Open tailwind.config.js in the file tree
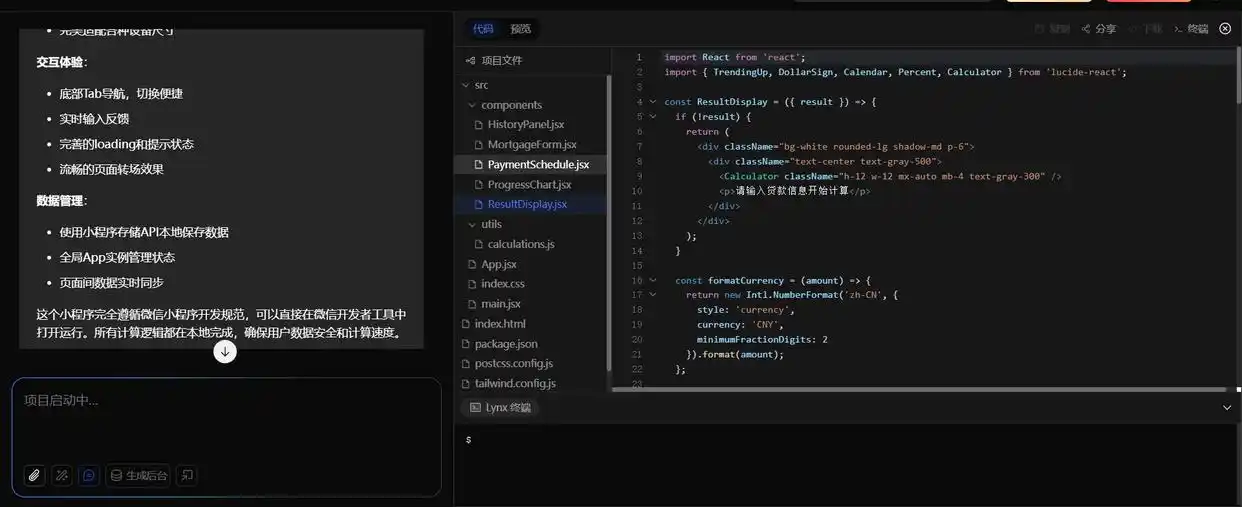Image resolution: width=1242 pixels, height=507 pixels. tap(515, 383)
